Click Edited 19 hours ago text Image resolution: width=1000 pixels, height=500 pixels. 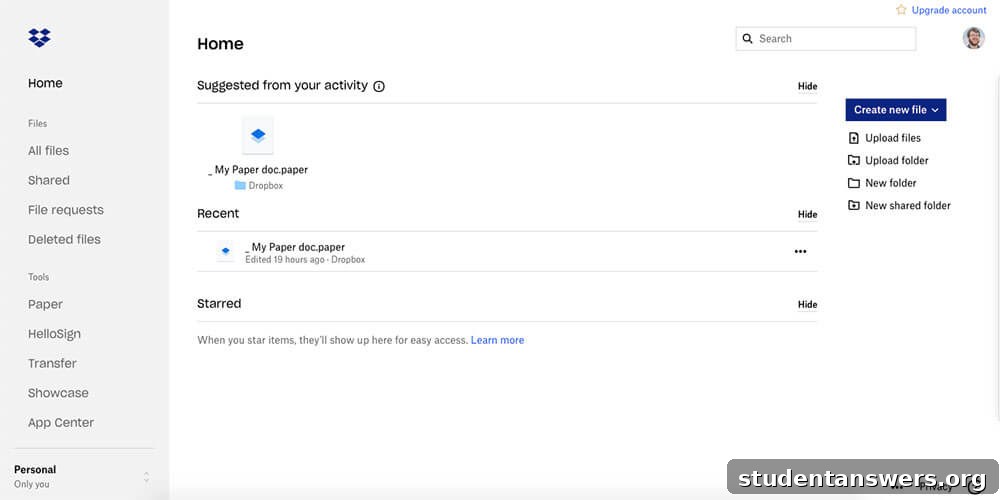285,260
